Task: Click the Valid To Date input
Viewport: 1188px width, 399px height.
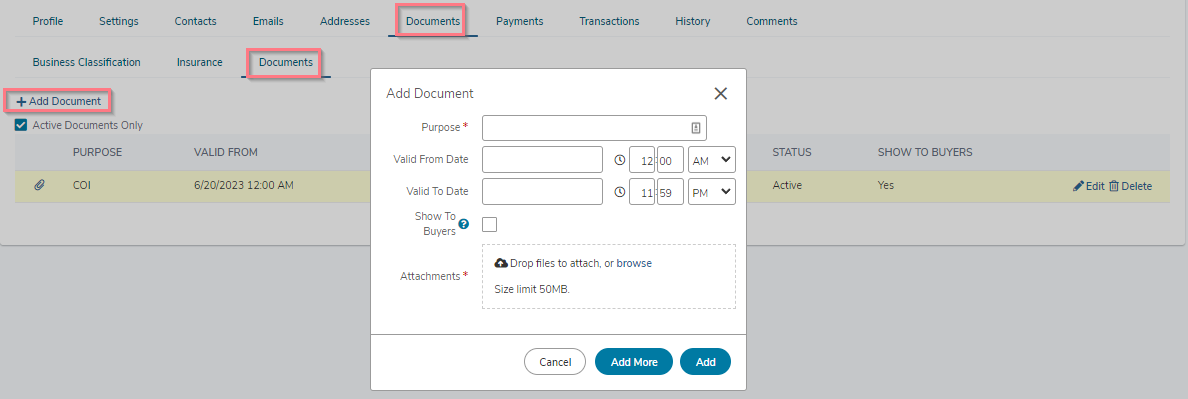Action: point(542,192)
